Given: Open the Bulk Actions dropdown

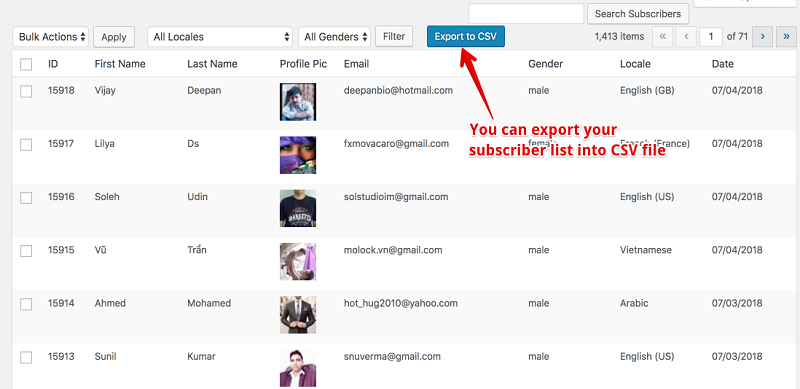Looking at the screenshot, I should pyautogui.click(x=51, y=37).
